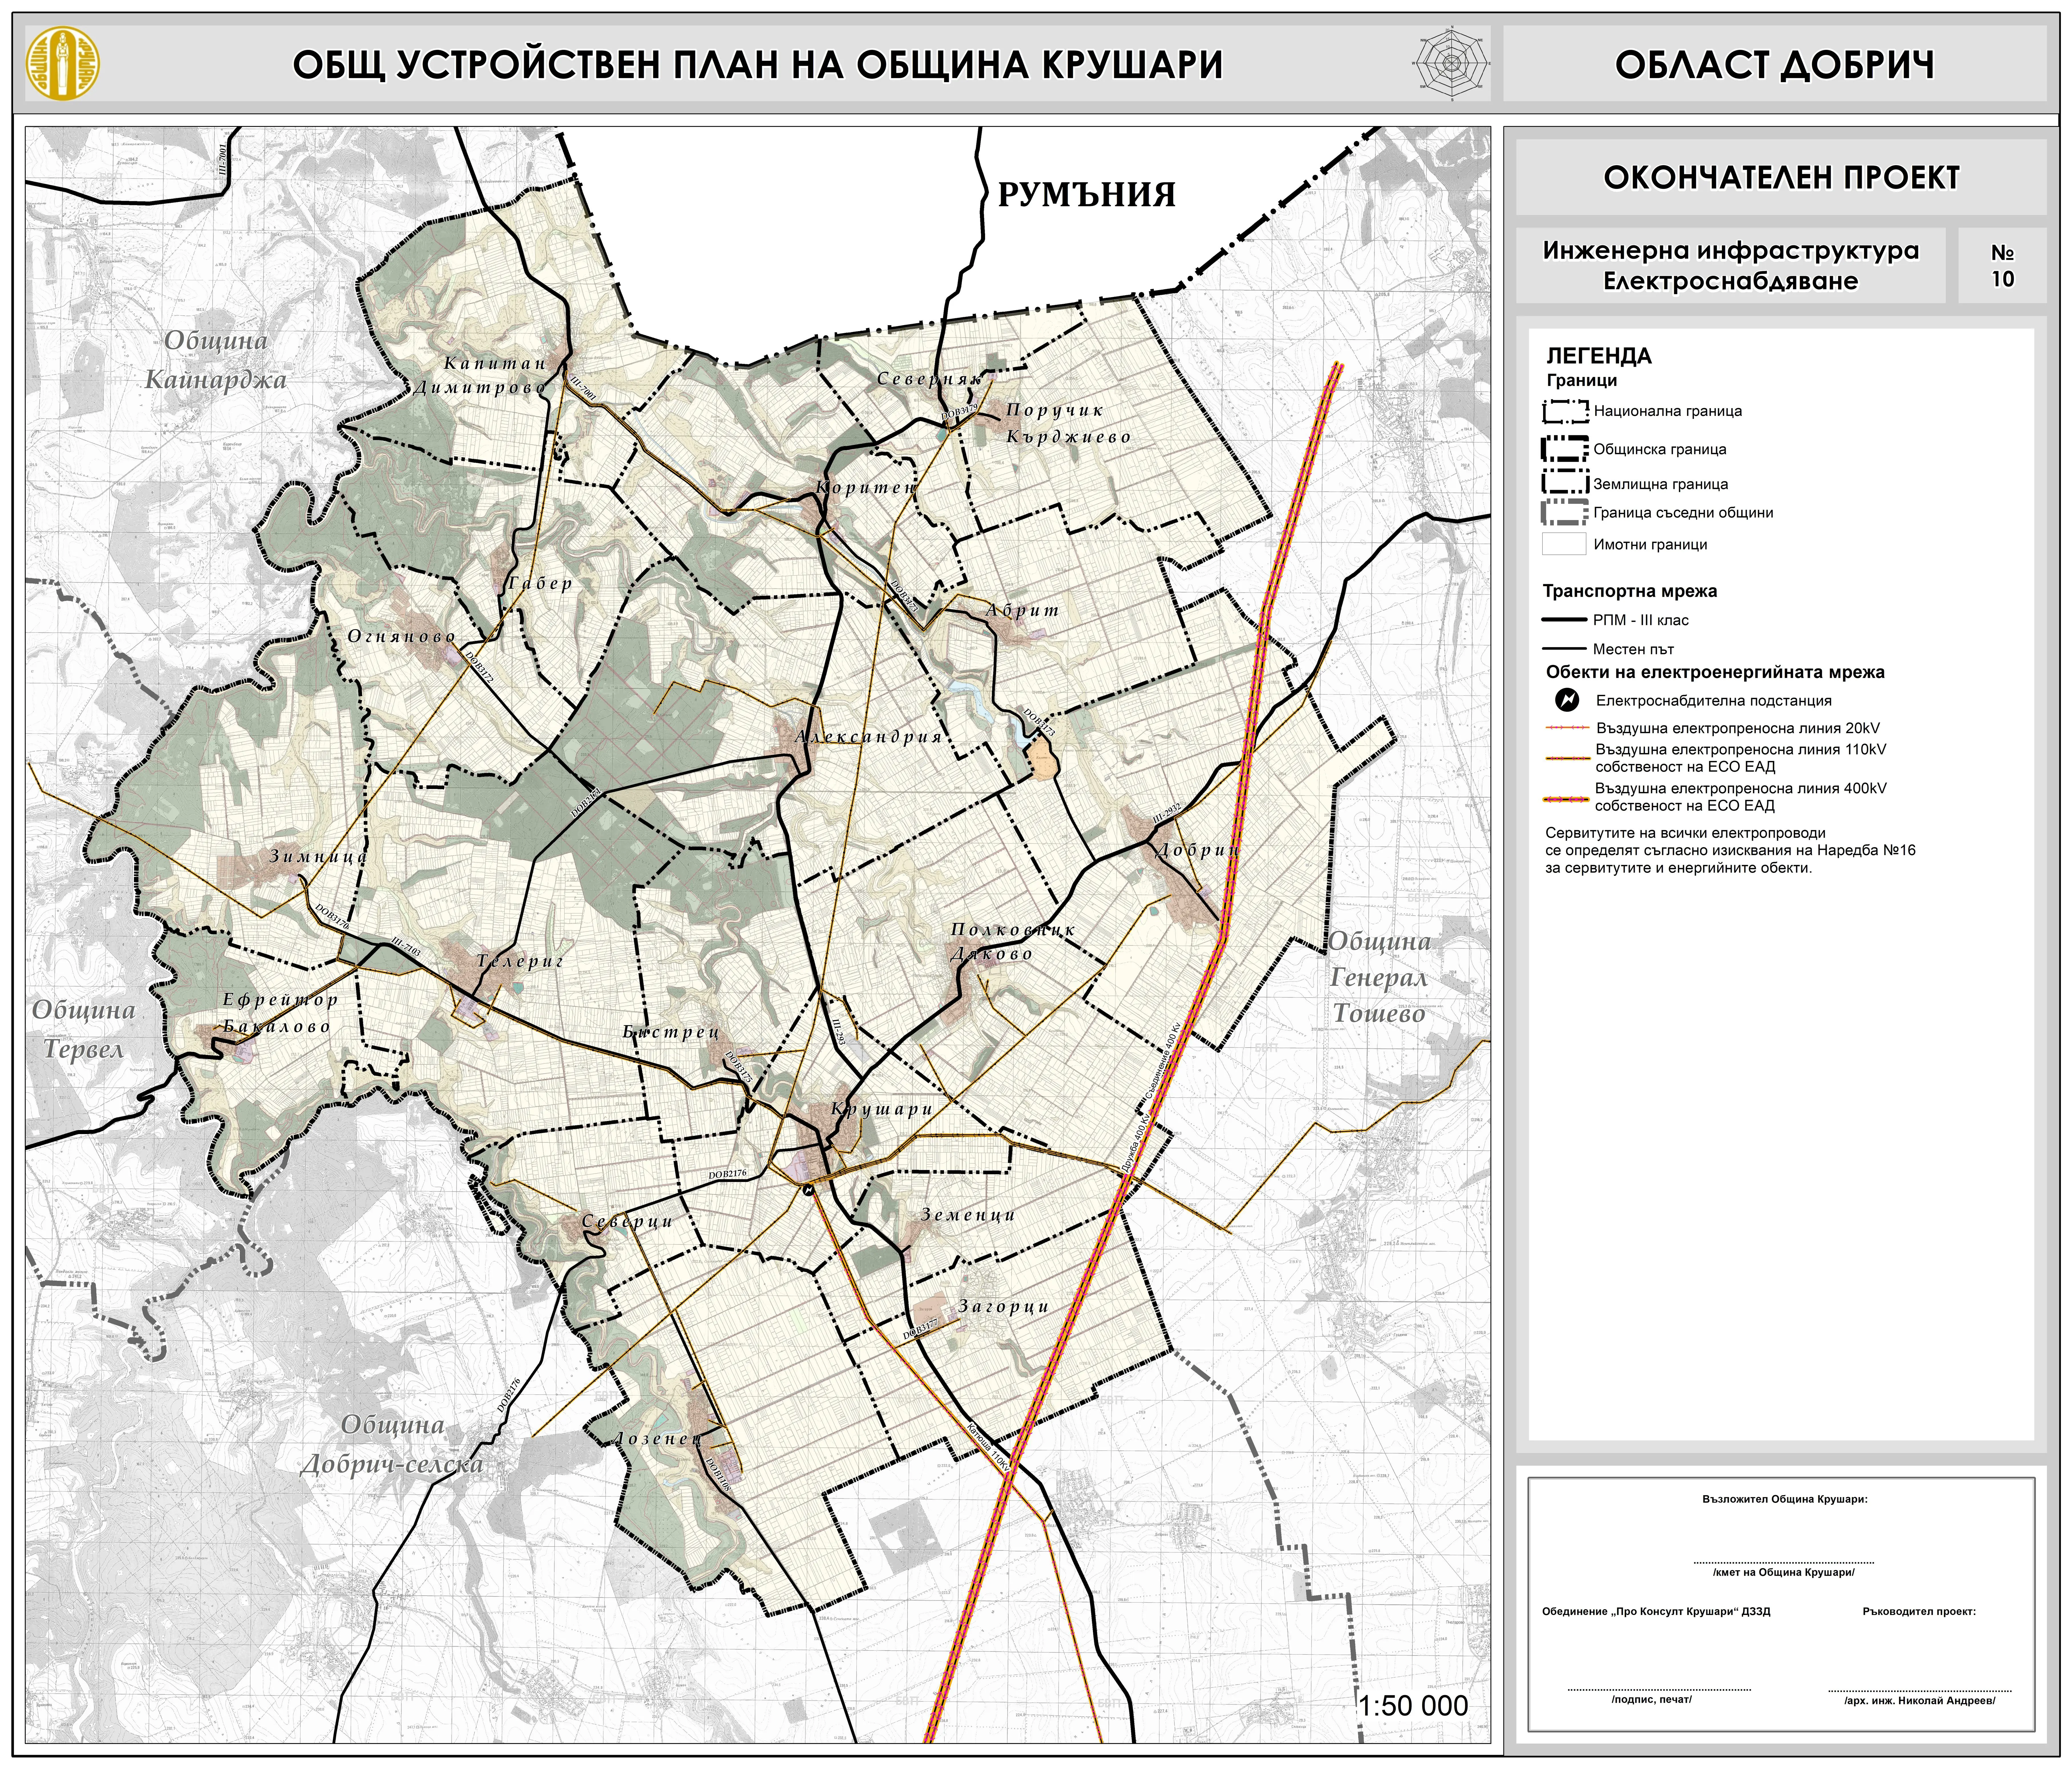Click the Добрин village label
This screenshot has height=1769, width=2072.
1198,850
